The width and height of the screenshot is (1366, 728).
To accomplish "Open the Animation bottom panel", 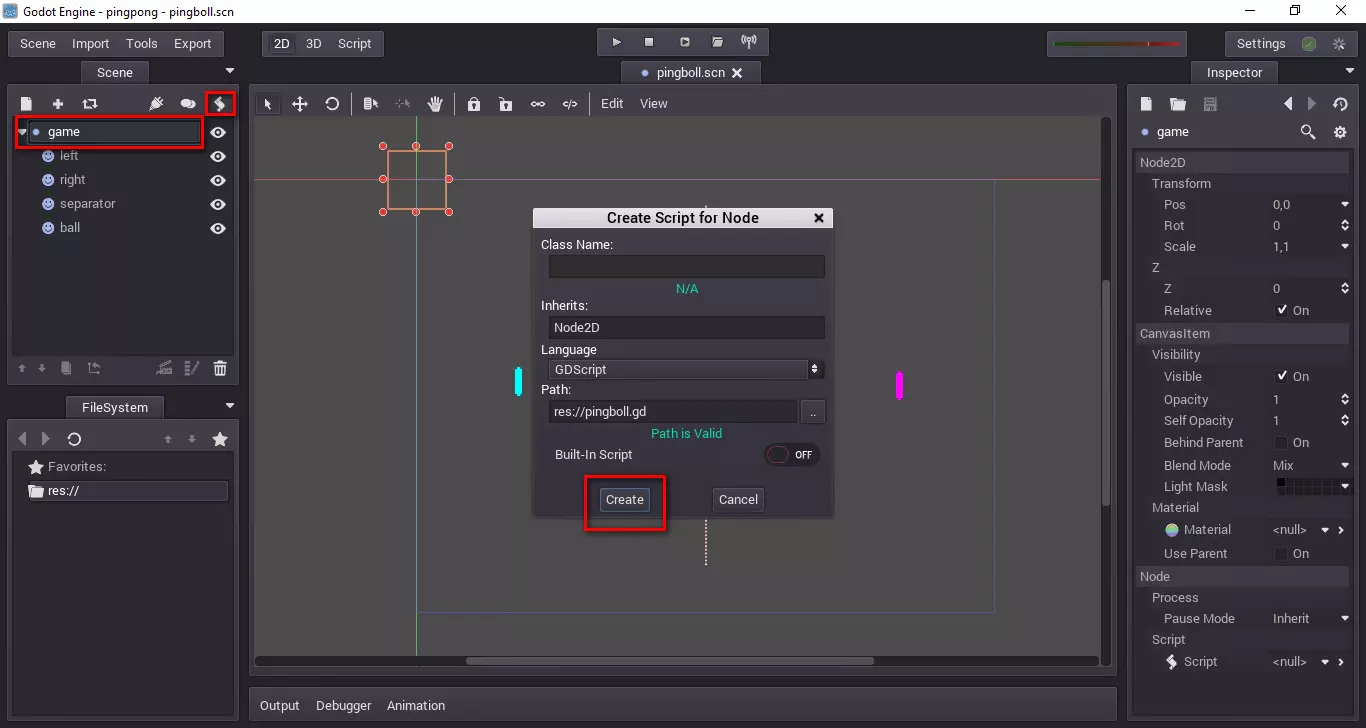I will (x=416, y=706).
